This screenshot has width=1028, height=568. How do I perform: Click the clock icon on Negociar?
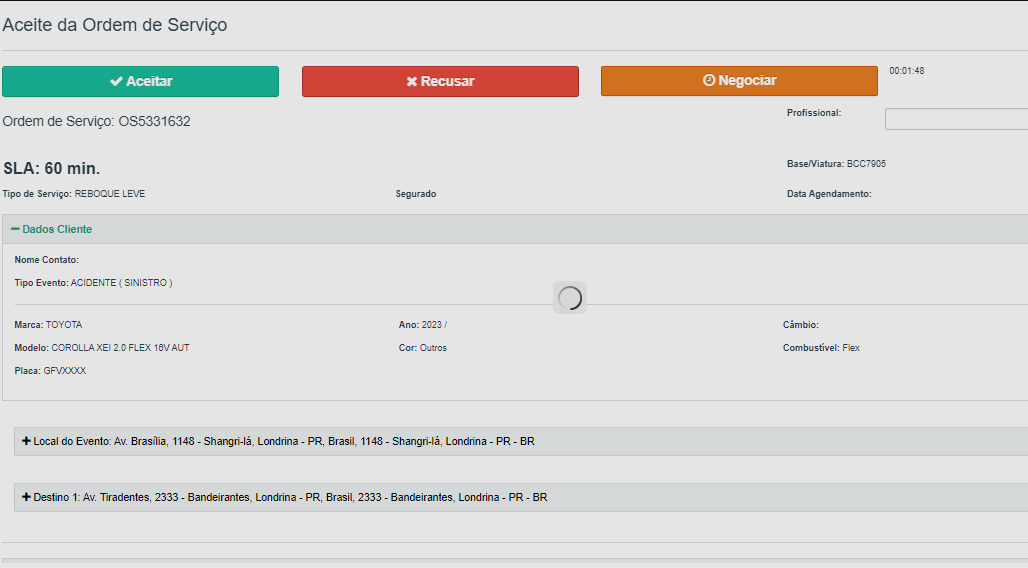click(x=709, y=80)
